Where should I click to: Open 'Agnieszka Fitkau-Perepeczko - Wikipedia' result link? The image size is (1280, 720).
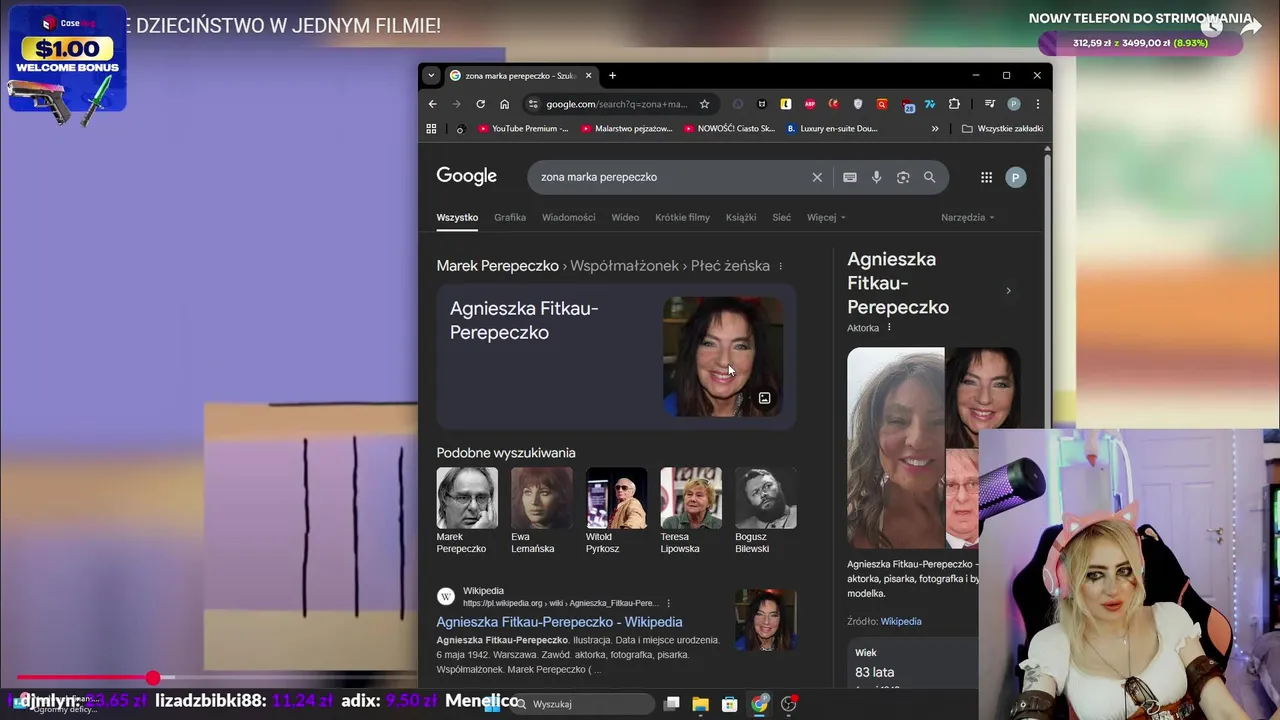point(559,622)
